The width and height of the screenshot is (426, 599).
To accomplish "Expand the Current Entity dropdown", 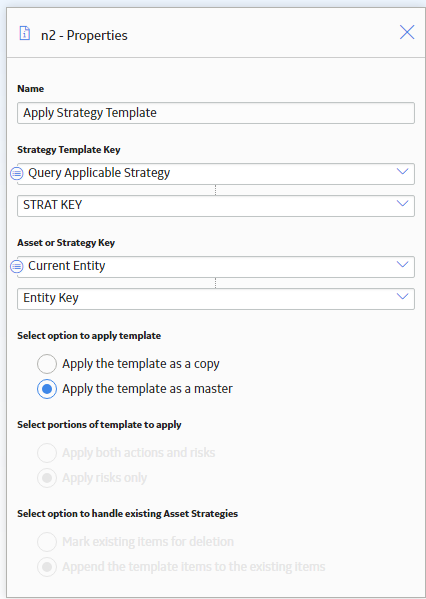I will click(x=402, y=264).
